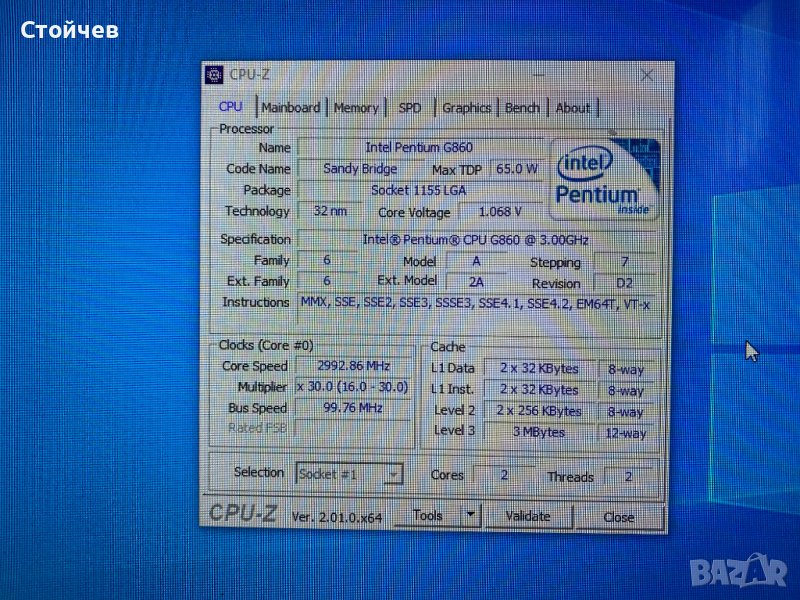Close CPU-Z with the X button
This screenshot has width=800, height=600.
(647, 76)
